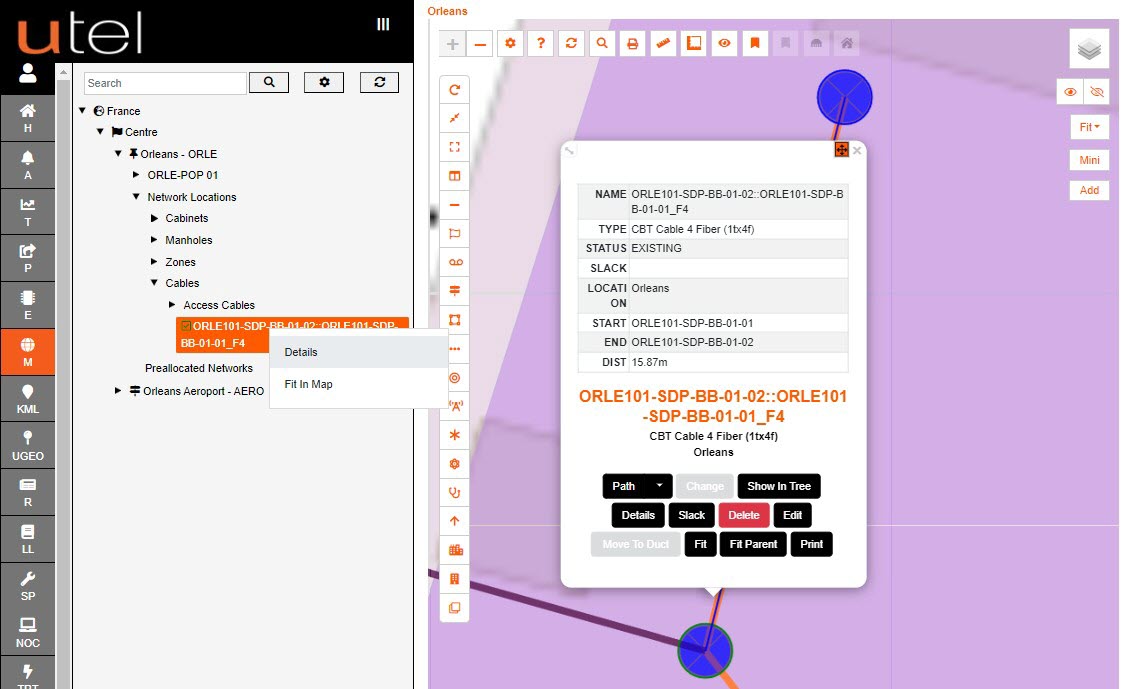Click the asterisk tool icon
Viewport: 1126px width, 689px height.
click(x=455, y=435)
